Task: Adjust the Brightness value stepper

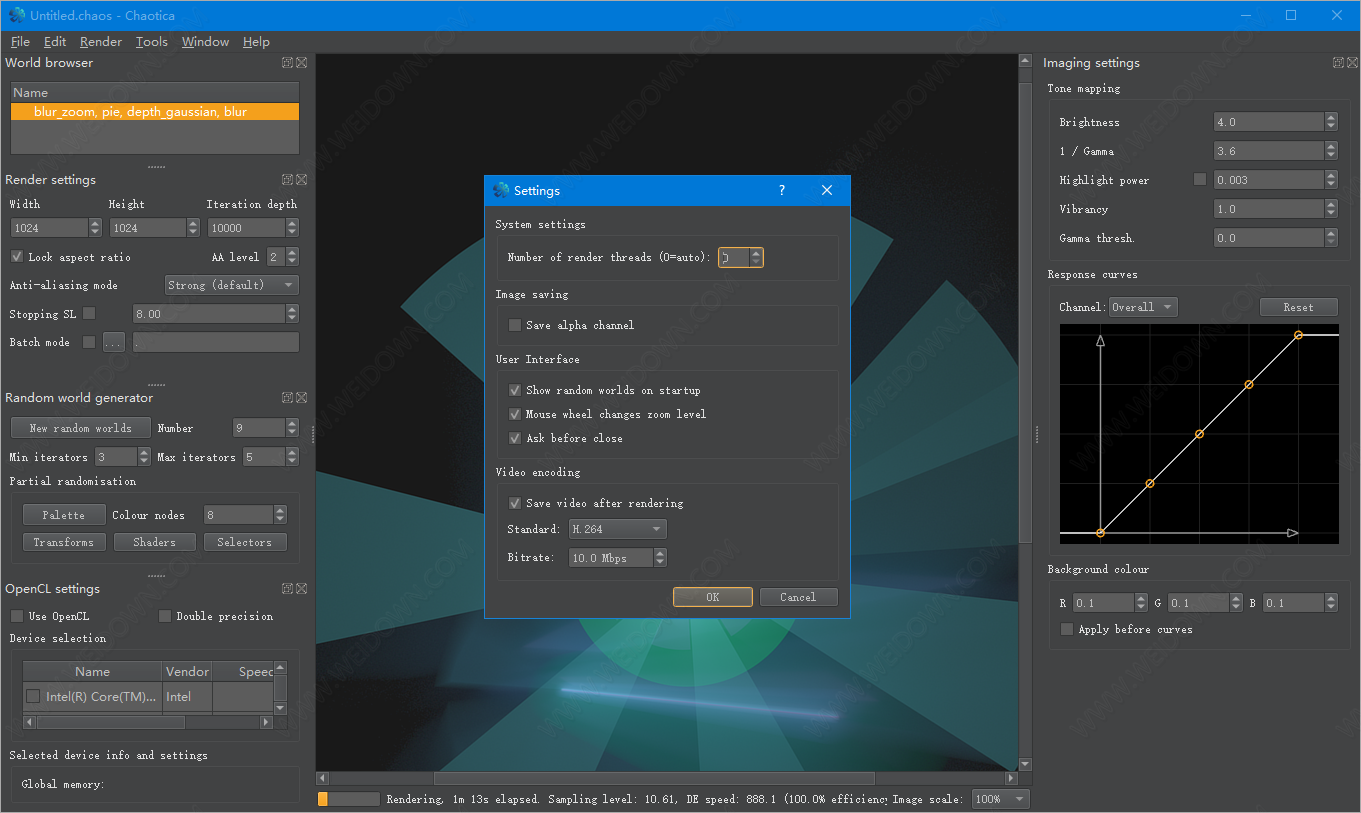Action: tap(1331, 122)
